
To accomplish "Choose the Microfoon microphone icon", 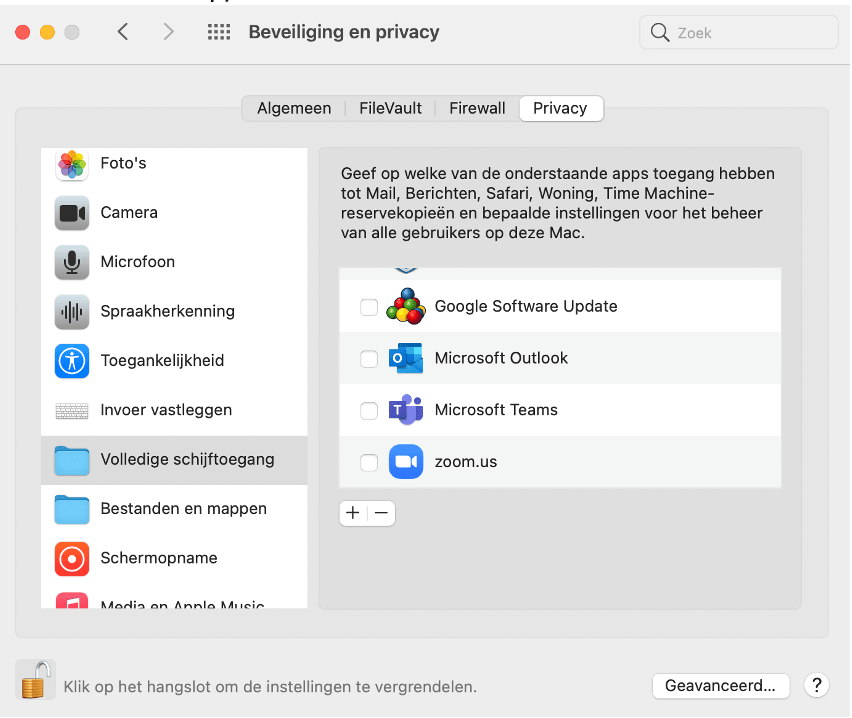I will point(72,263).
